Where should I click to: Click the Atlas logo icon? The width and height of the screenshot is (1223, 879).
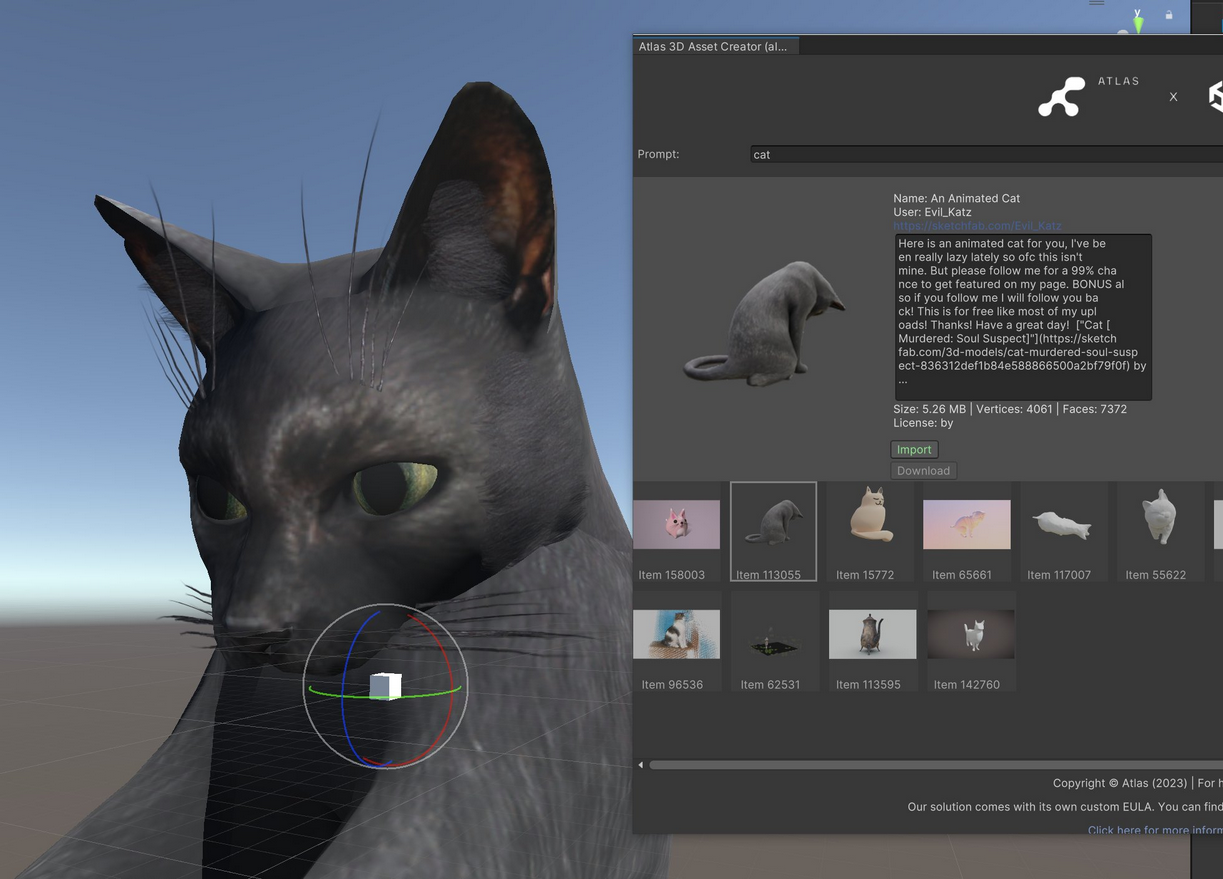tap(1061, 97)
